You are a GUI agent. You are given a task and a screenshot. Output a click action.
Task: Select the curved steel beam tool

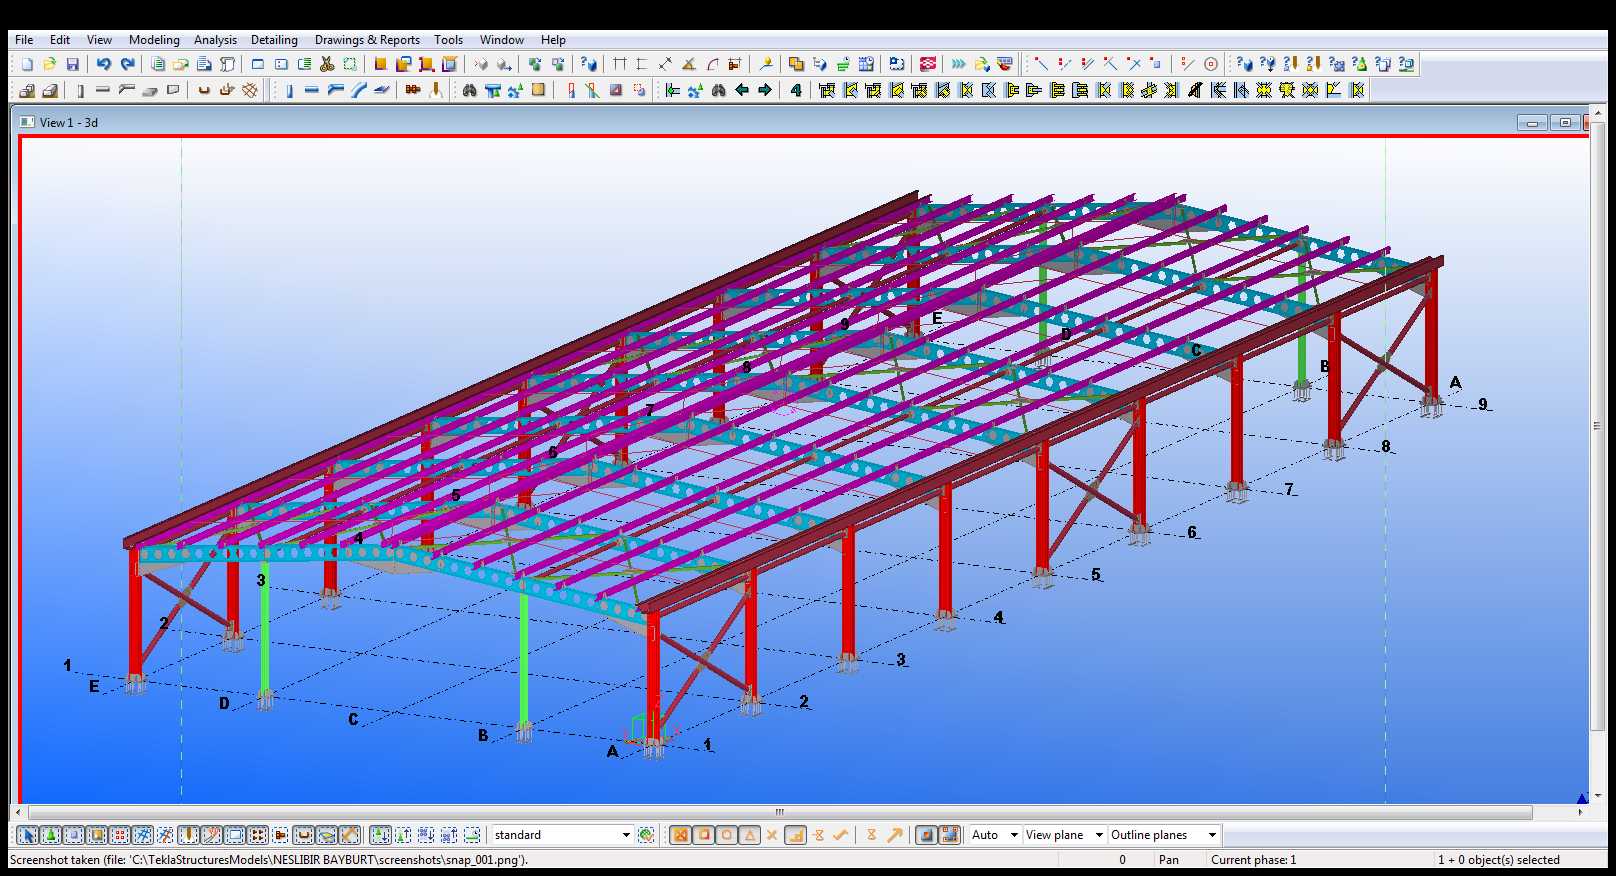coord(358,90)
